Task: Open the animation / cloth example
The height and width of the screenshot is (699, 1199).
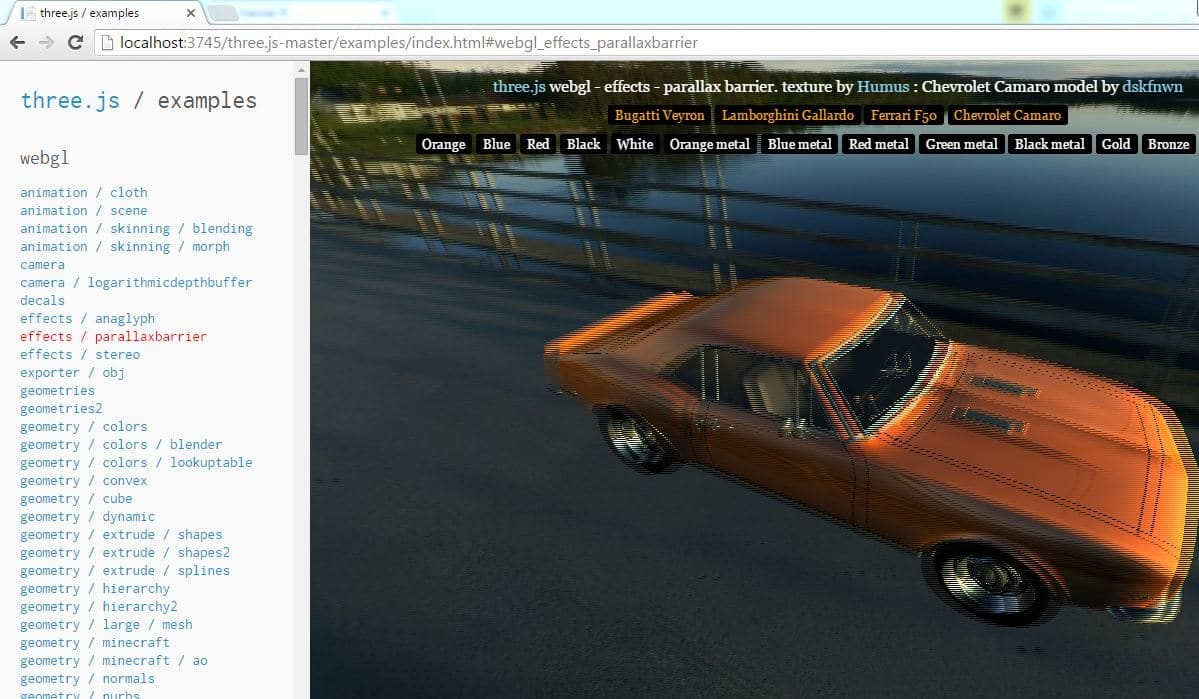Action: tap(84, 193)
